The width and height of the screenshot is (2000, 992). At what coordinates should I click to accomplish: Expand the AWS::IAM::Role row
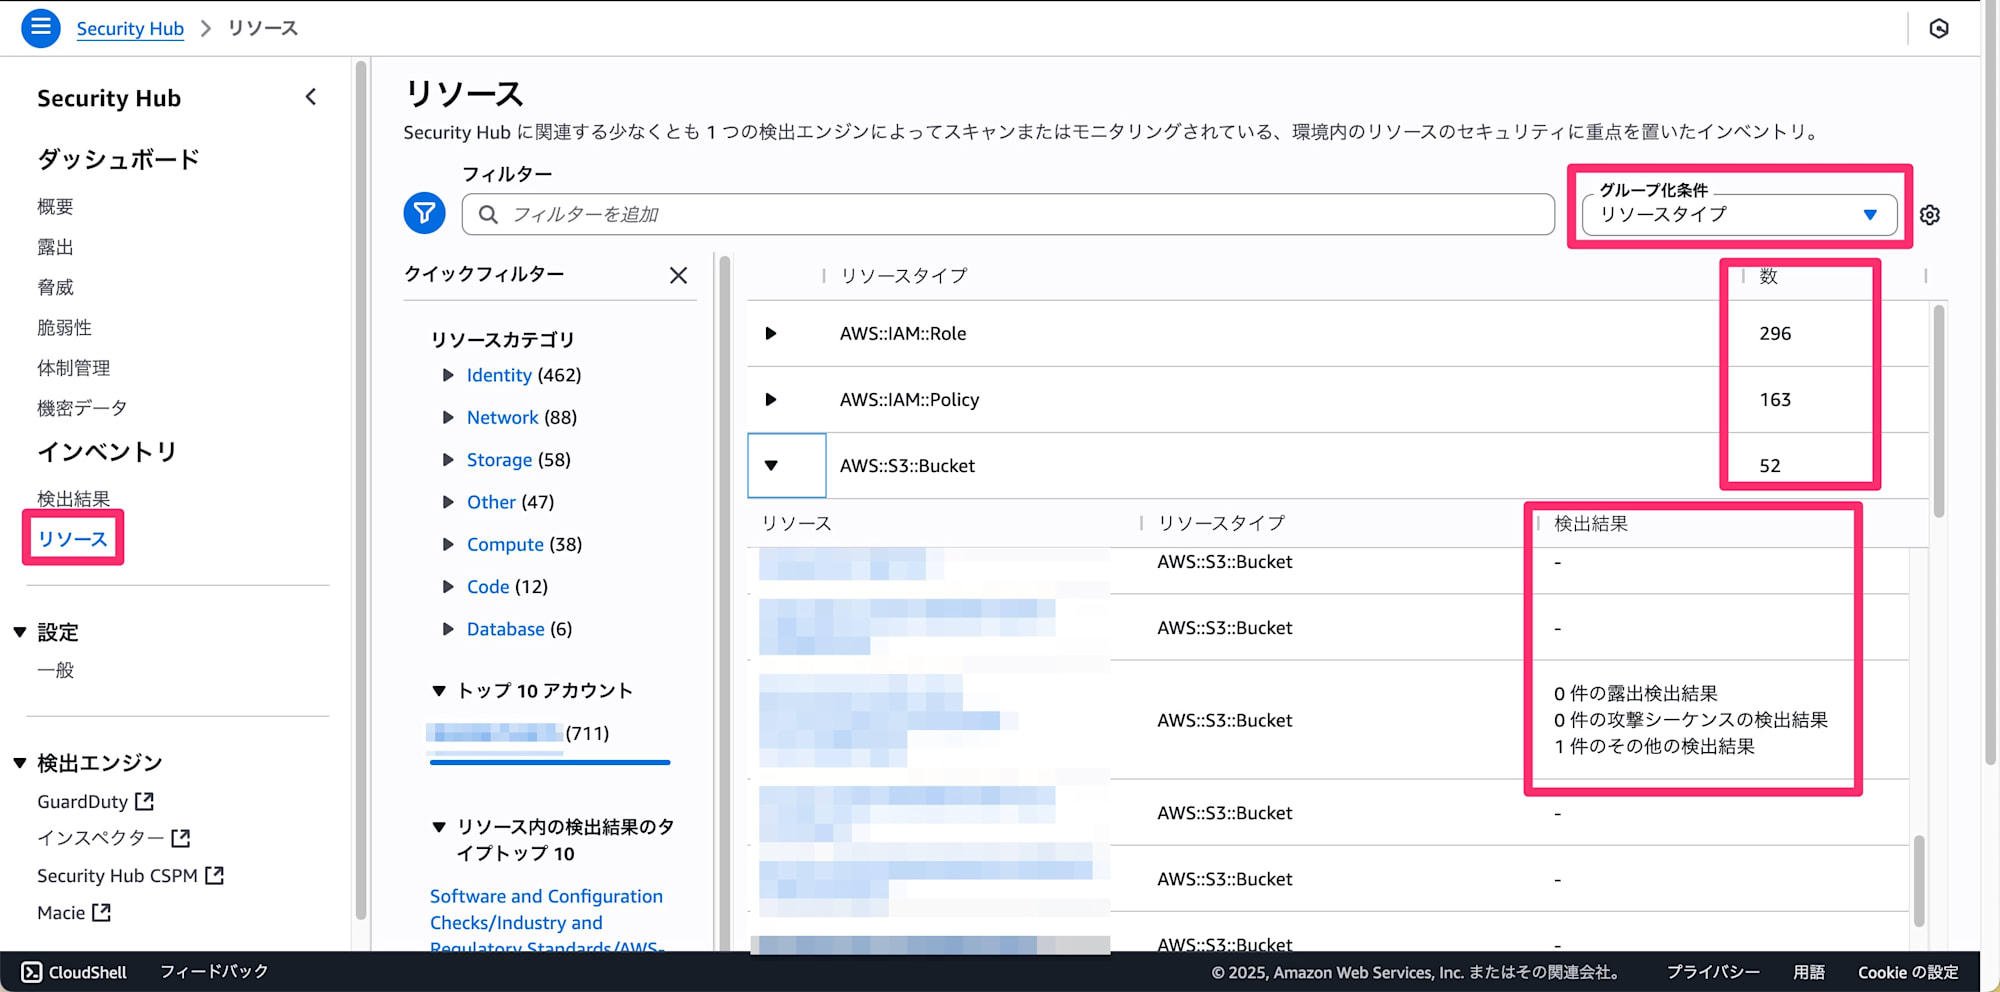[771, 333]
